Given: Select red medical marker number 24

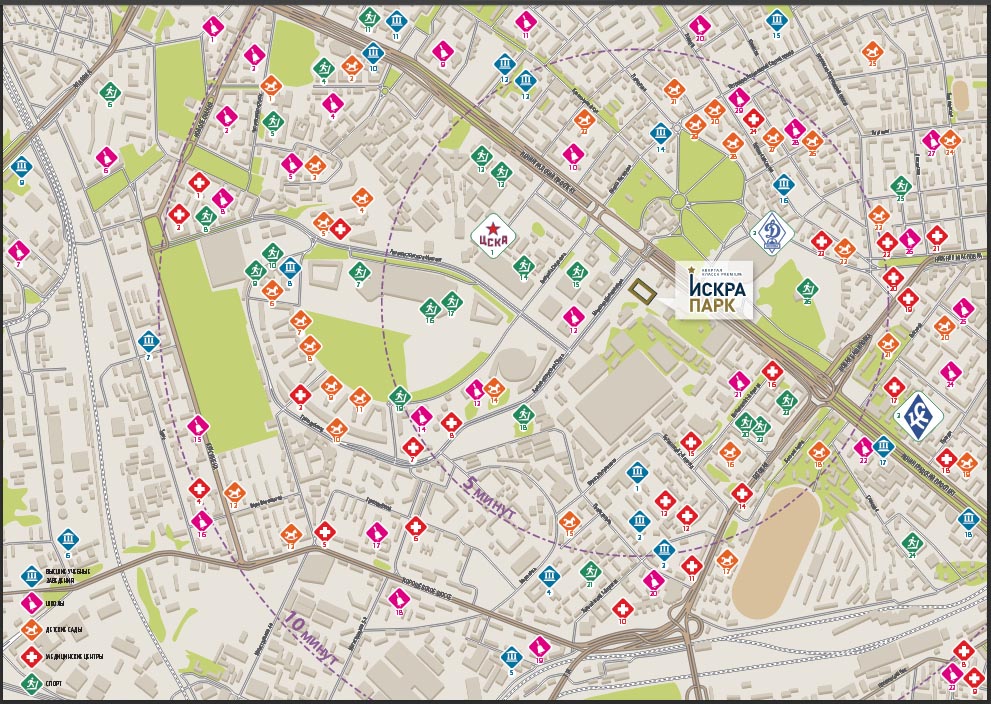Looking at the screenshot, I should [x=753, y=118].
